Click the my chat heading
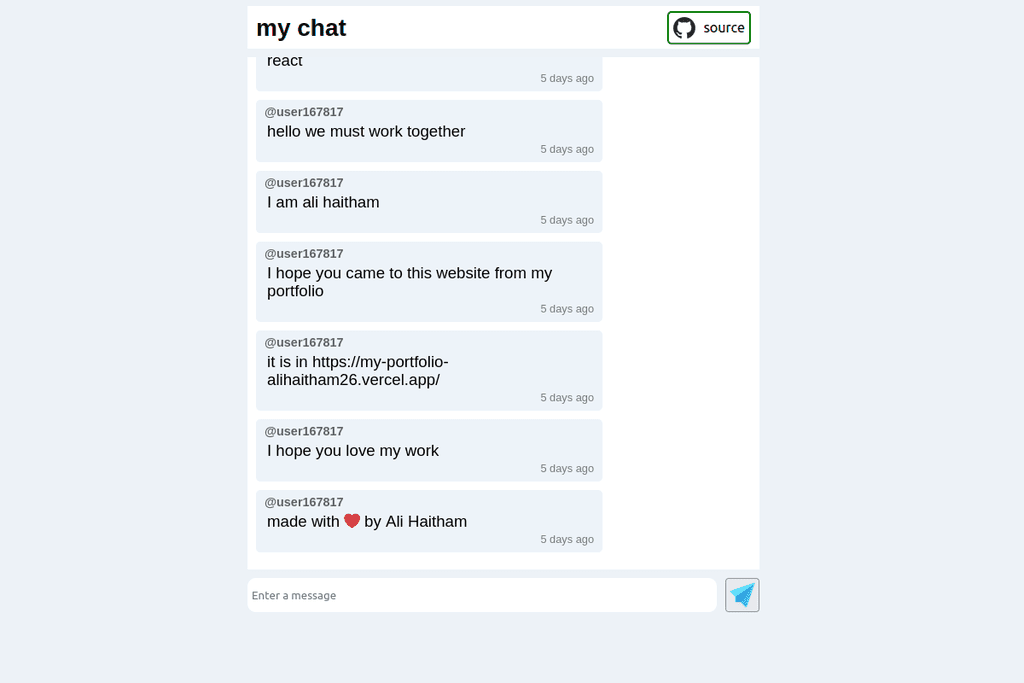Image resolution: width=1024 pixels, height=683 pixels. pos(301,28)
